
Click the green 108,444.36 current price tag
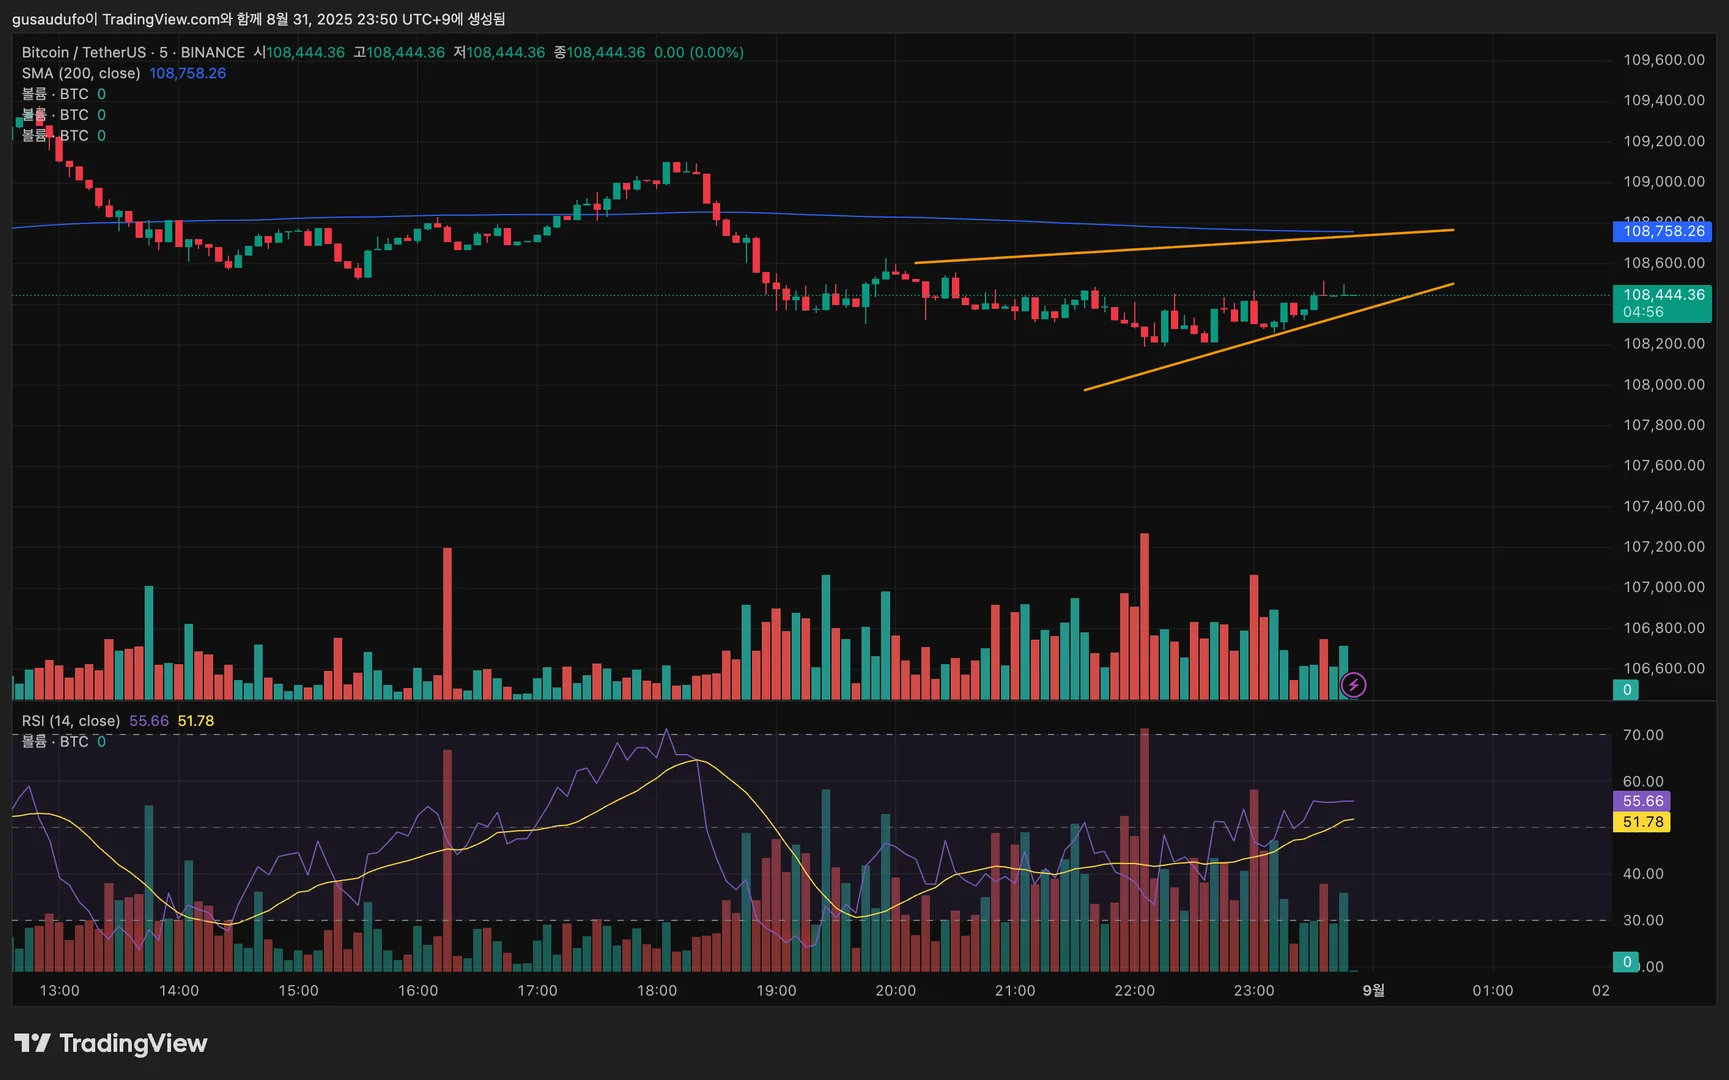(x=1662, y=303)
